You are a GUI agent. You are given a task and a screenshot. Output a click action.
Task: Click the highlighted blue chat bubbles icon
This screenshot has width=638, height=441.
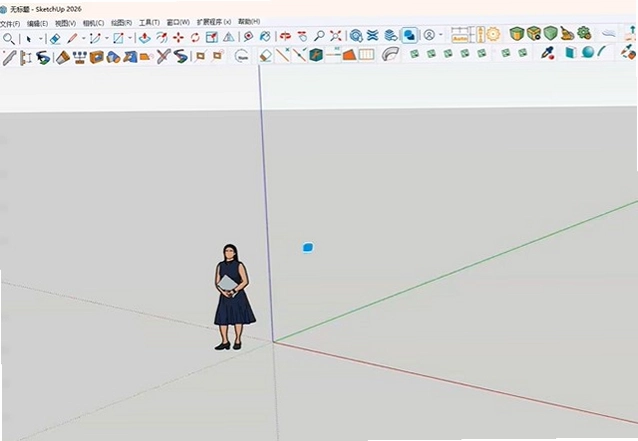click(409, 35)
